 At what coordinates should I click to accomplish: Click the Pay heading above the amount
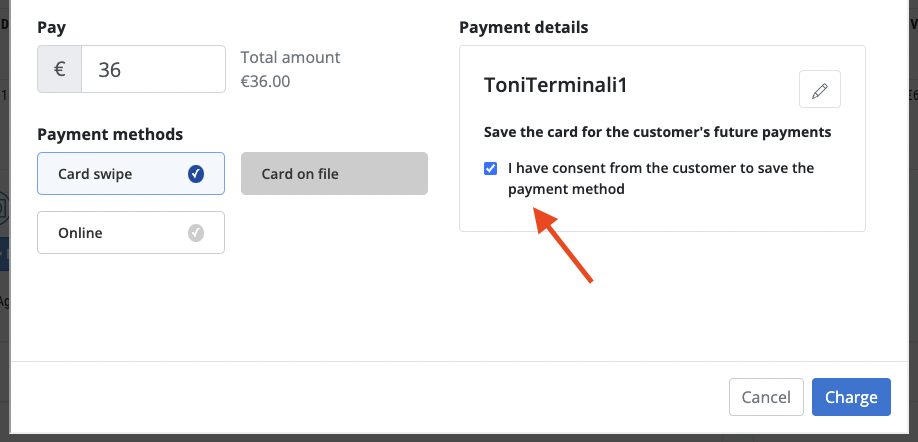click(52, 28)
